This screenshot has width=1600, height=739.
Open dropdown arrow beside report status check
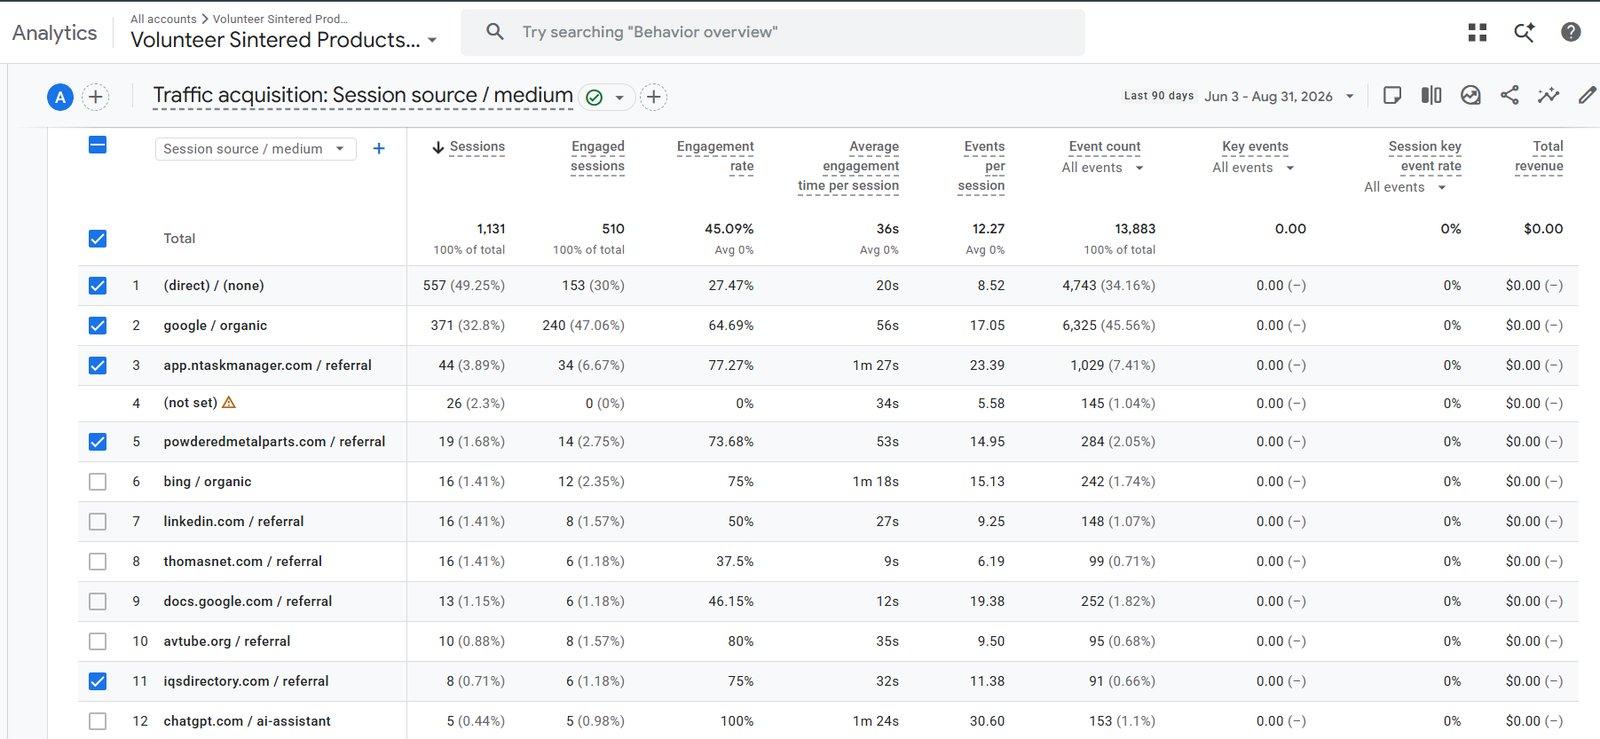coord(619,97)
